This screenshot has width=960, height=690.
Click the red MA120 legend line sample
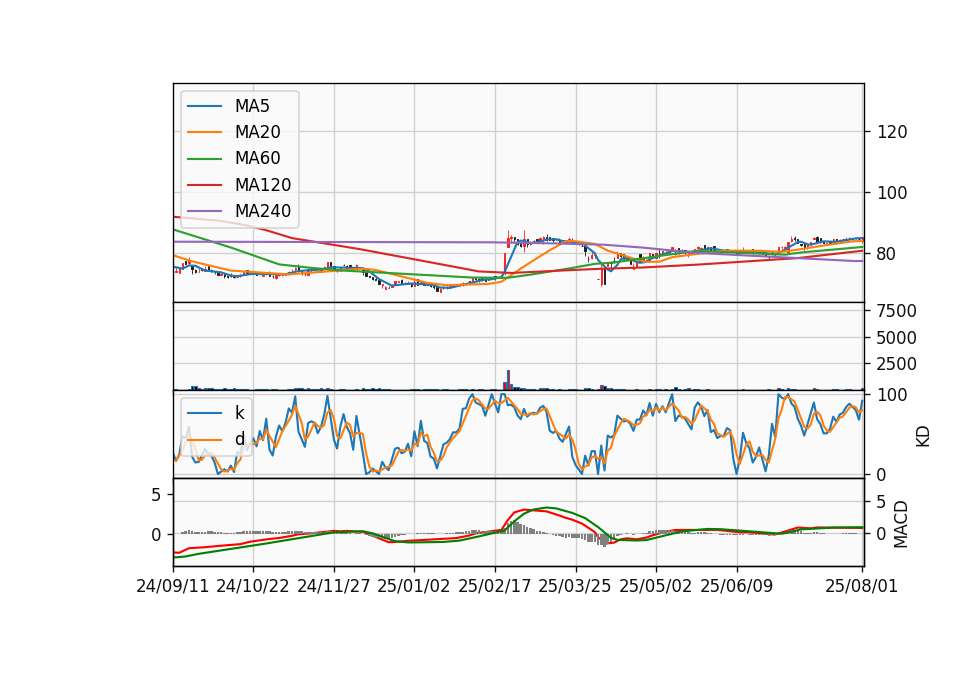click(x=204, y=184)
